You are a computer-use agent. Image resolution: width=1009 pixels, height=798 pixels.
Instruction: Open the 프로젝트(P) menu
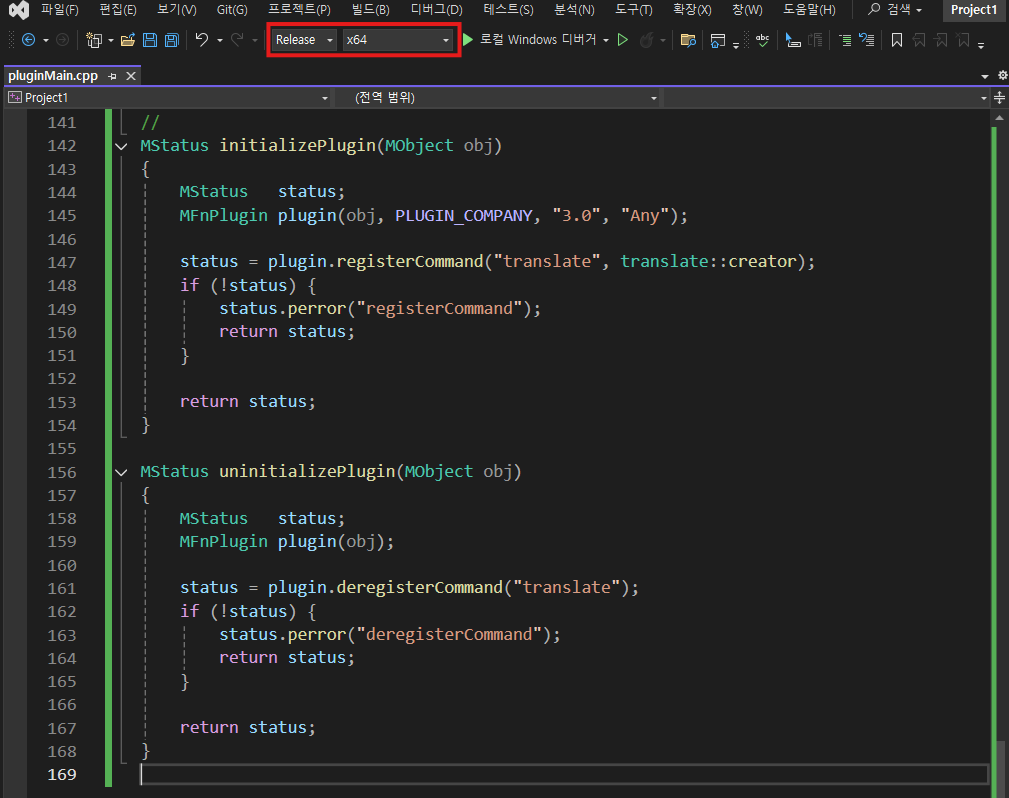(x=299, y=10)
